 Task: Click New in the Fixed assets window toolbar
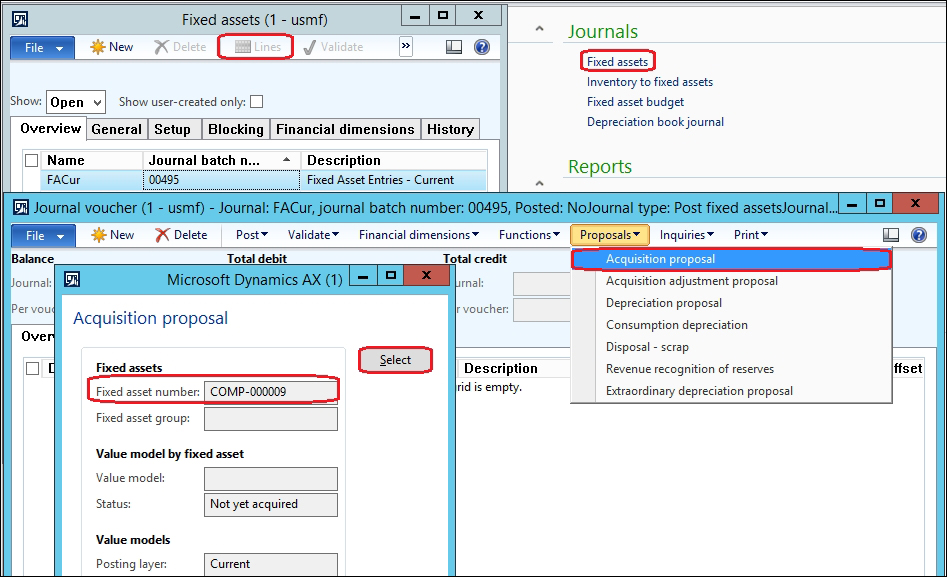tap(112, 47)
